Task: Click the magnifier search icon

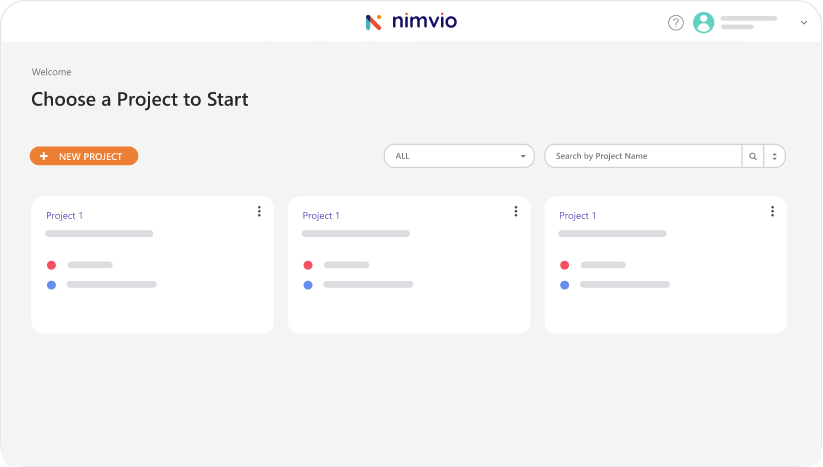Action: [x=753, y=156]
